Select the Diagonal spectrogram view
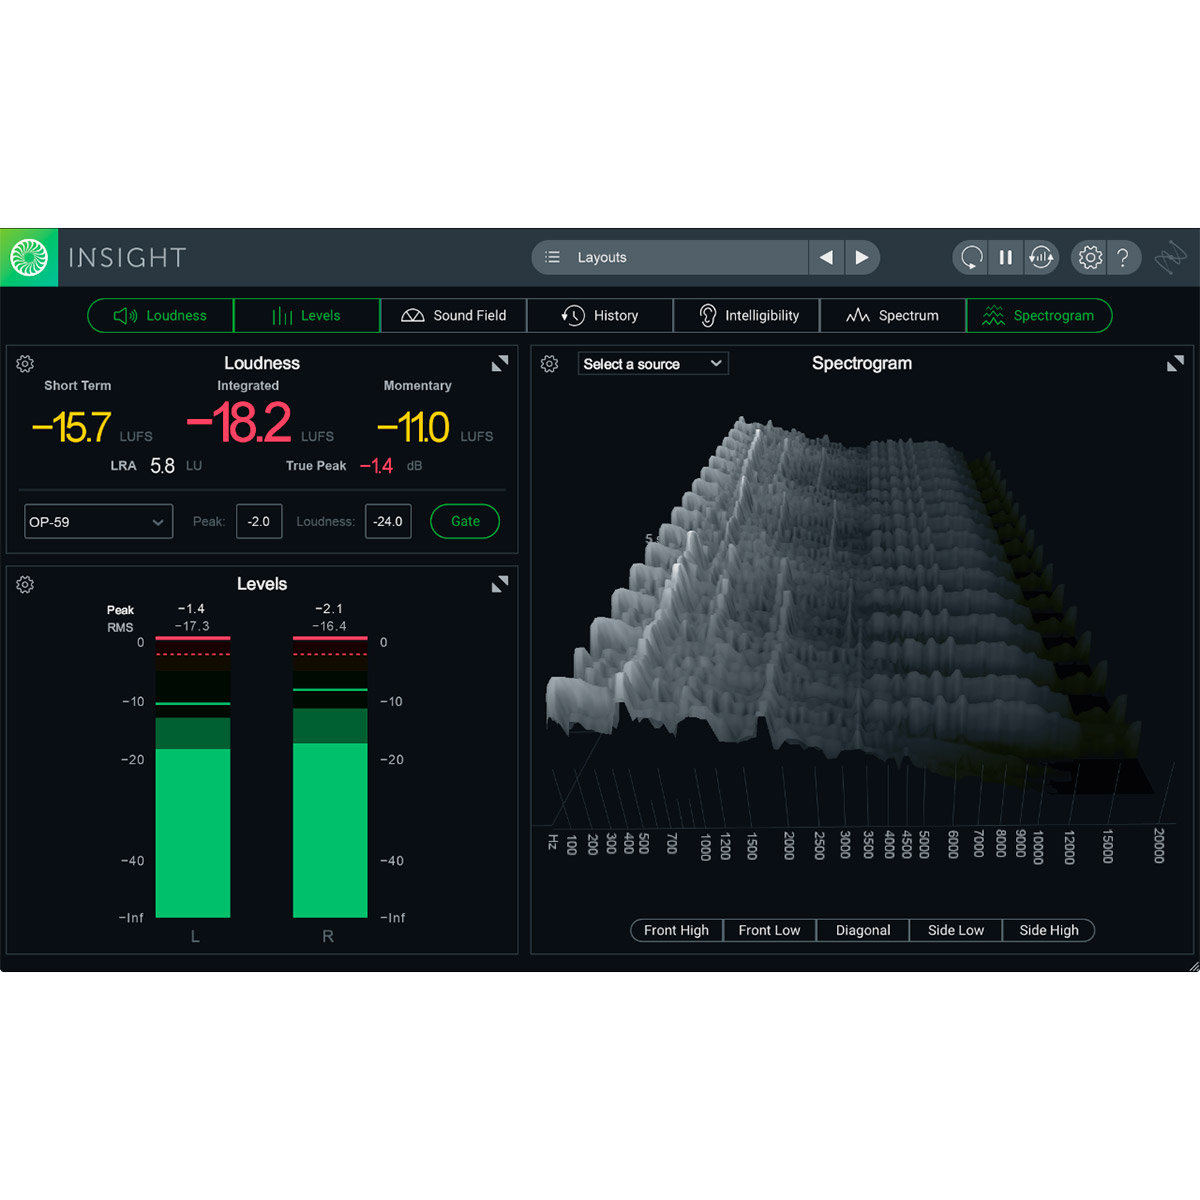 pyautogui.click(x=862, y=930)
